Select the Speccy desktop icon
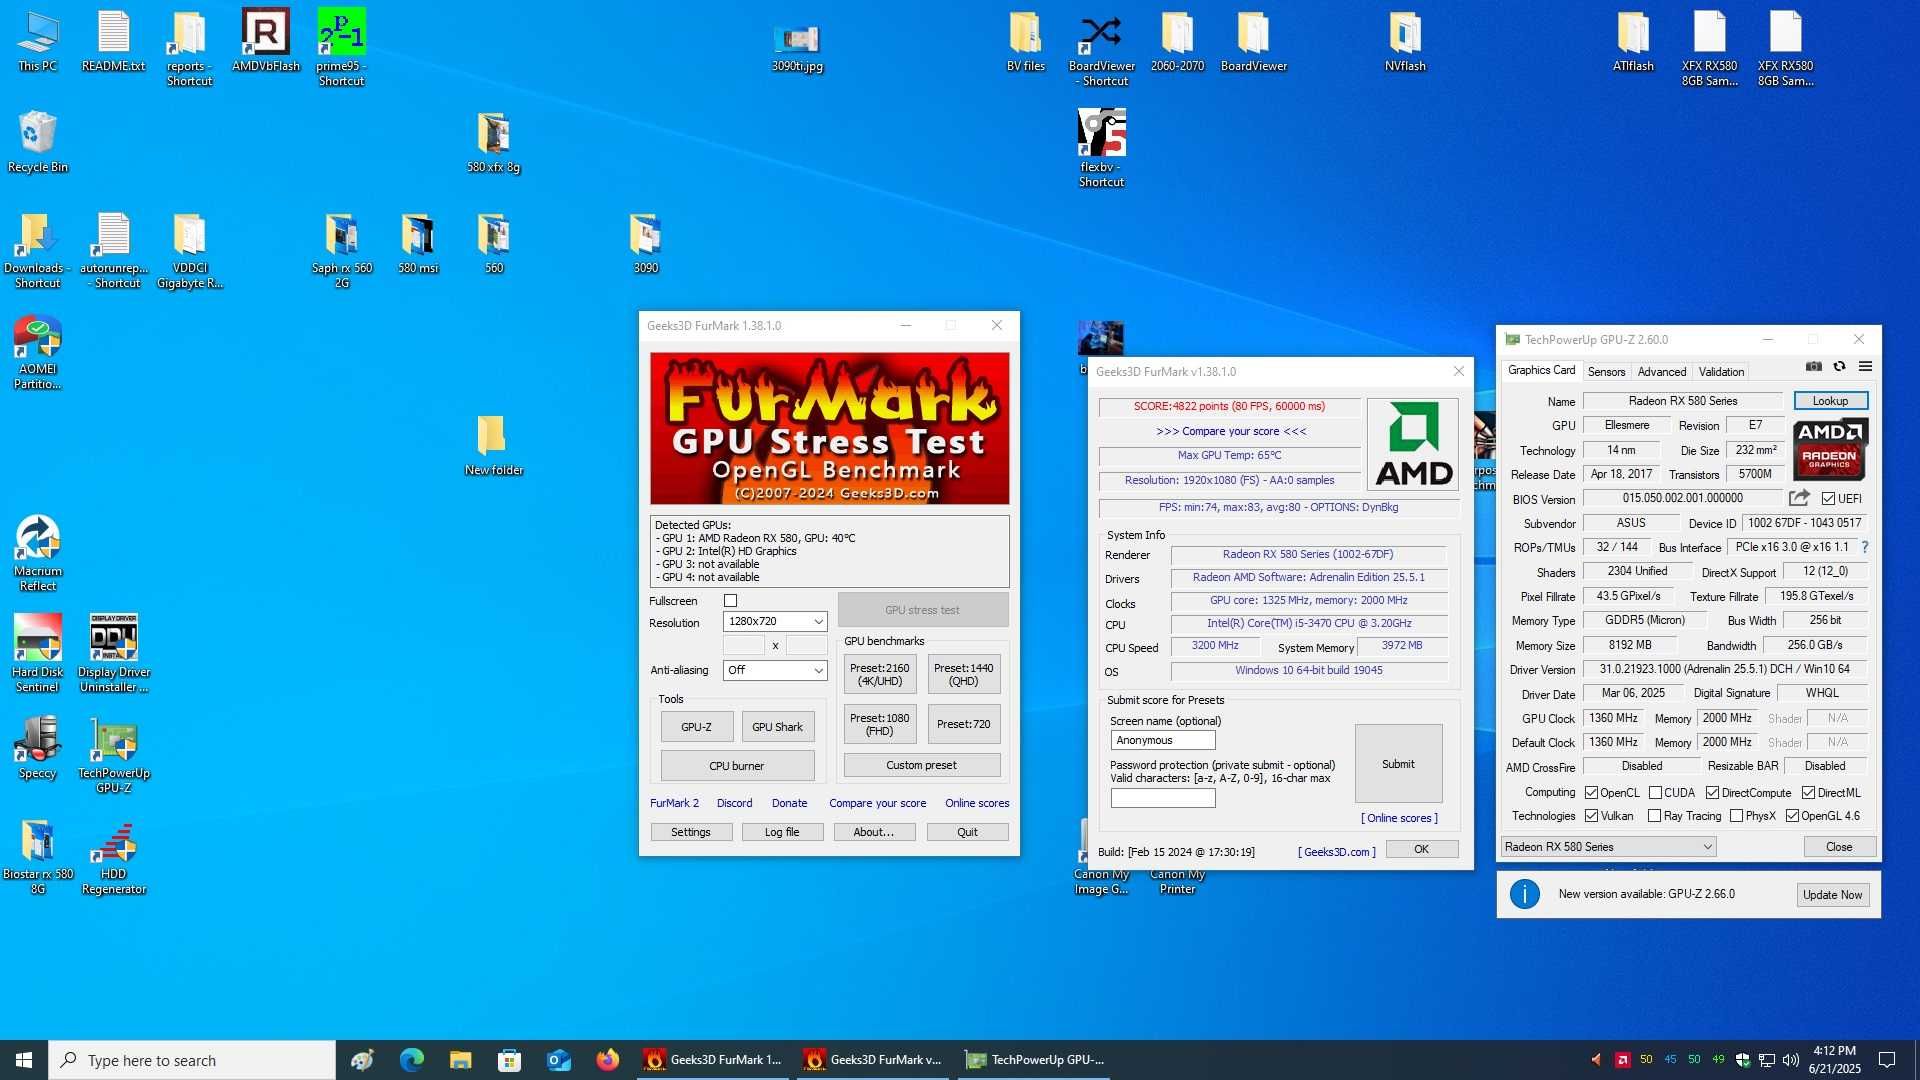1920x1080 pixels. [38, 748]
